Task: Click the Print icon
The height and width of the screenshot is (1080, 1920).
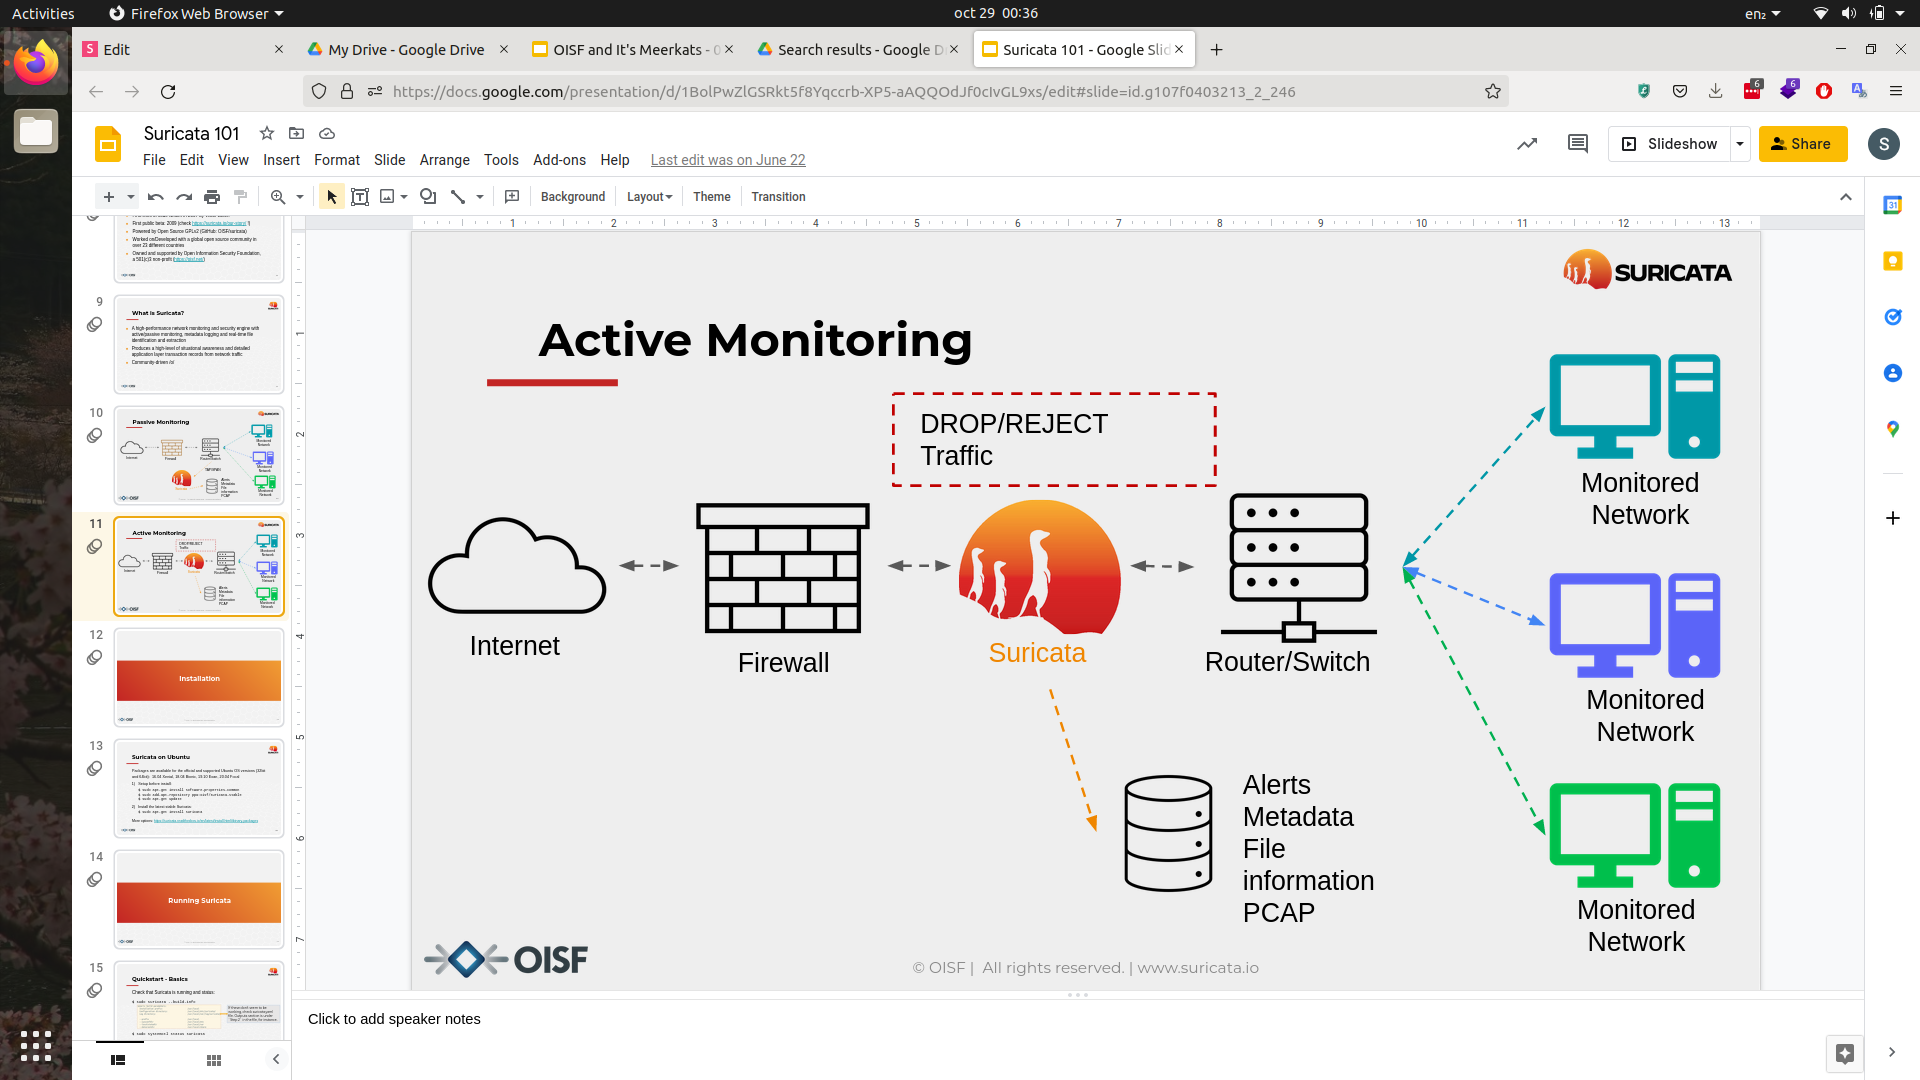Action: pyautogui.click(x=212, y=197)
